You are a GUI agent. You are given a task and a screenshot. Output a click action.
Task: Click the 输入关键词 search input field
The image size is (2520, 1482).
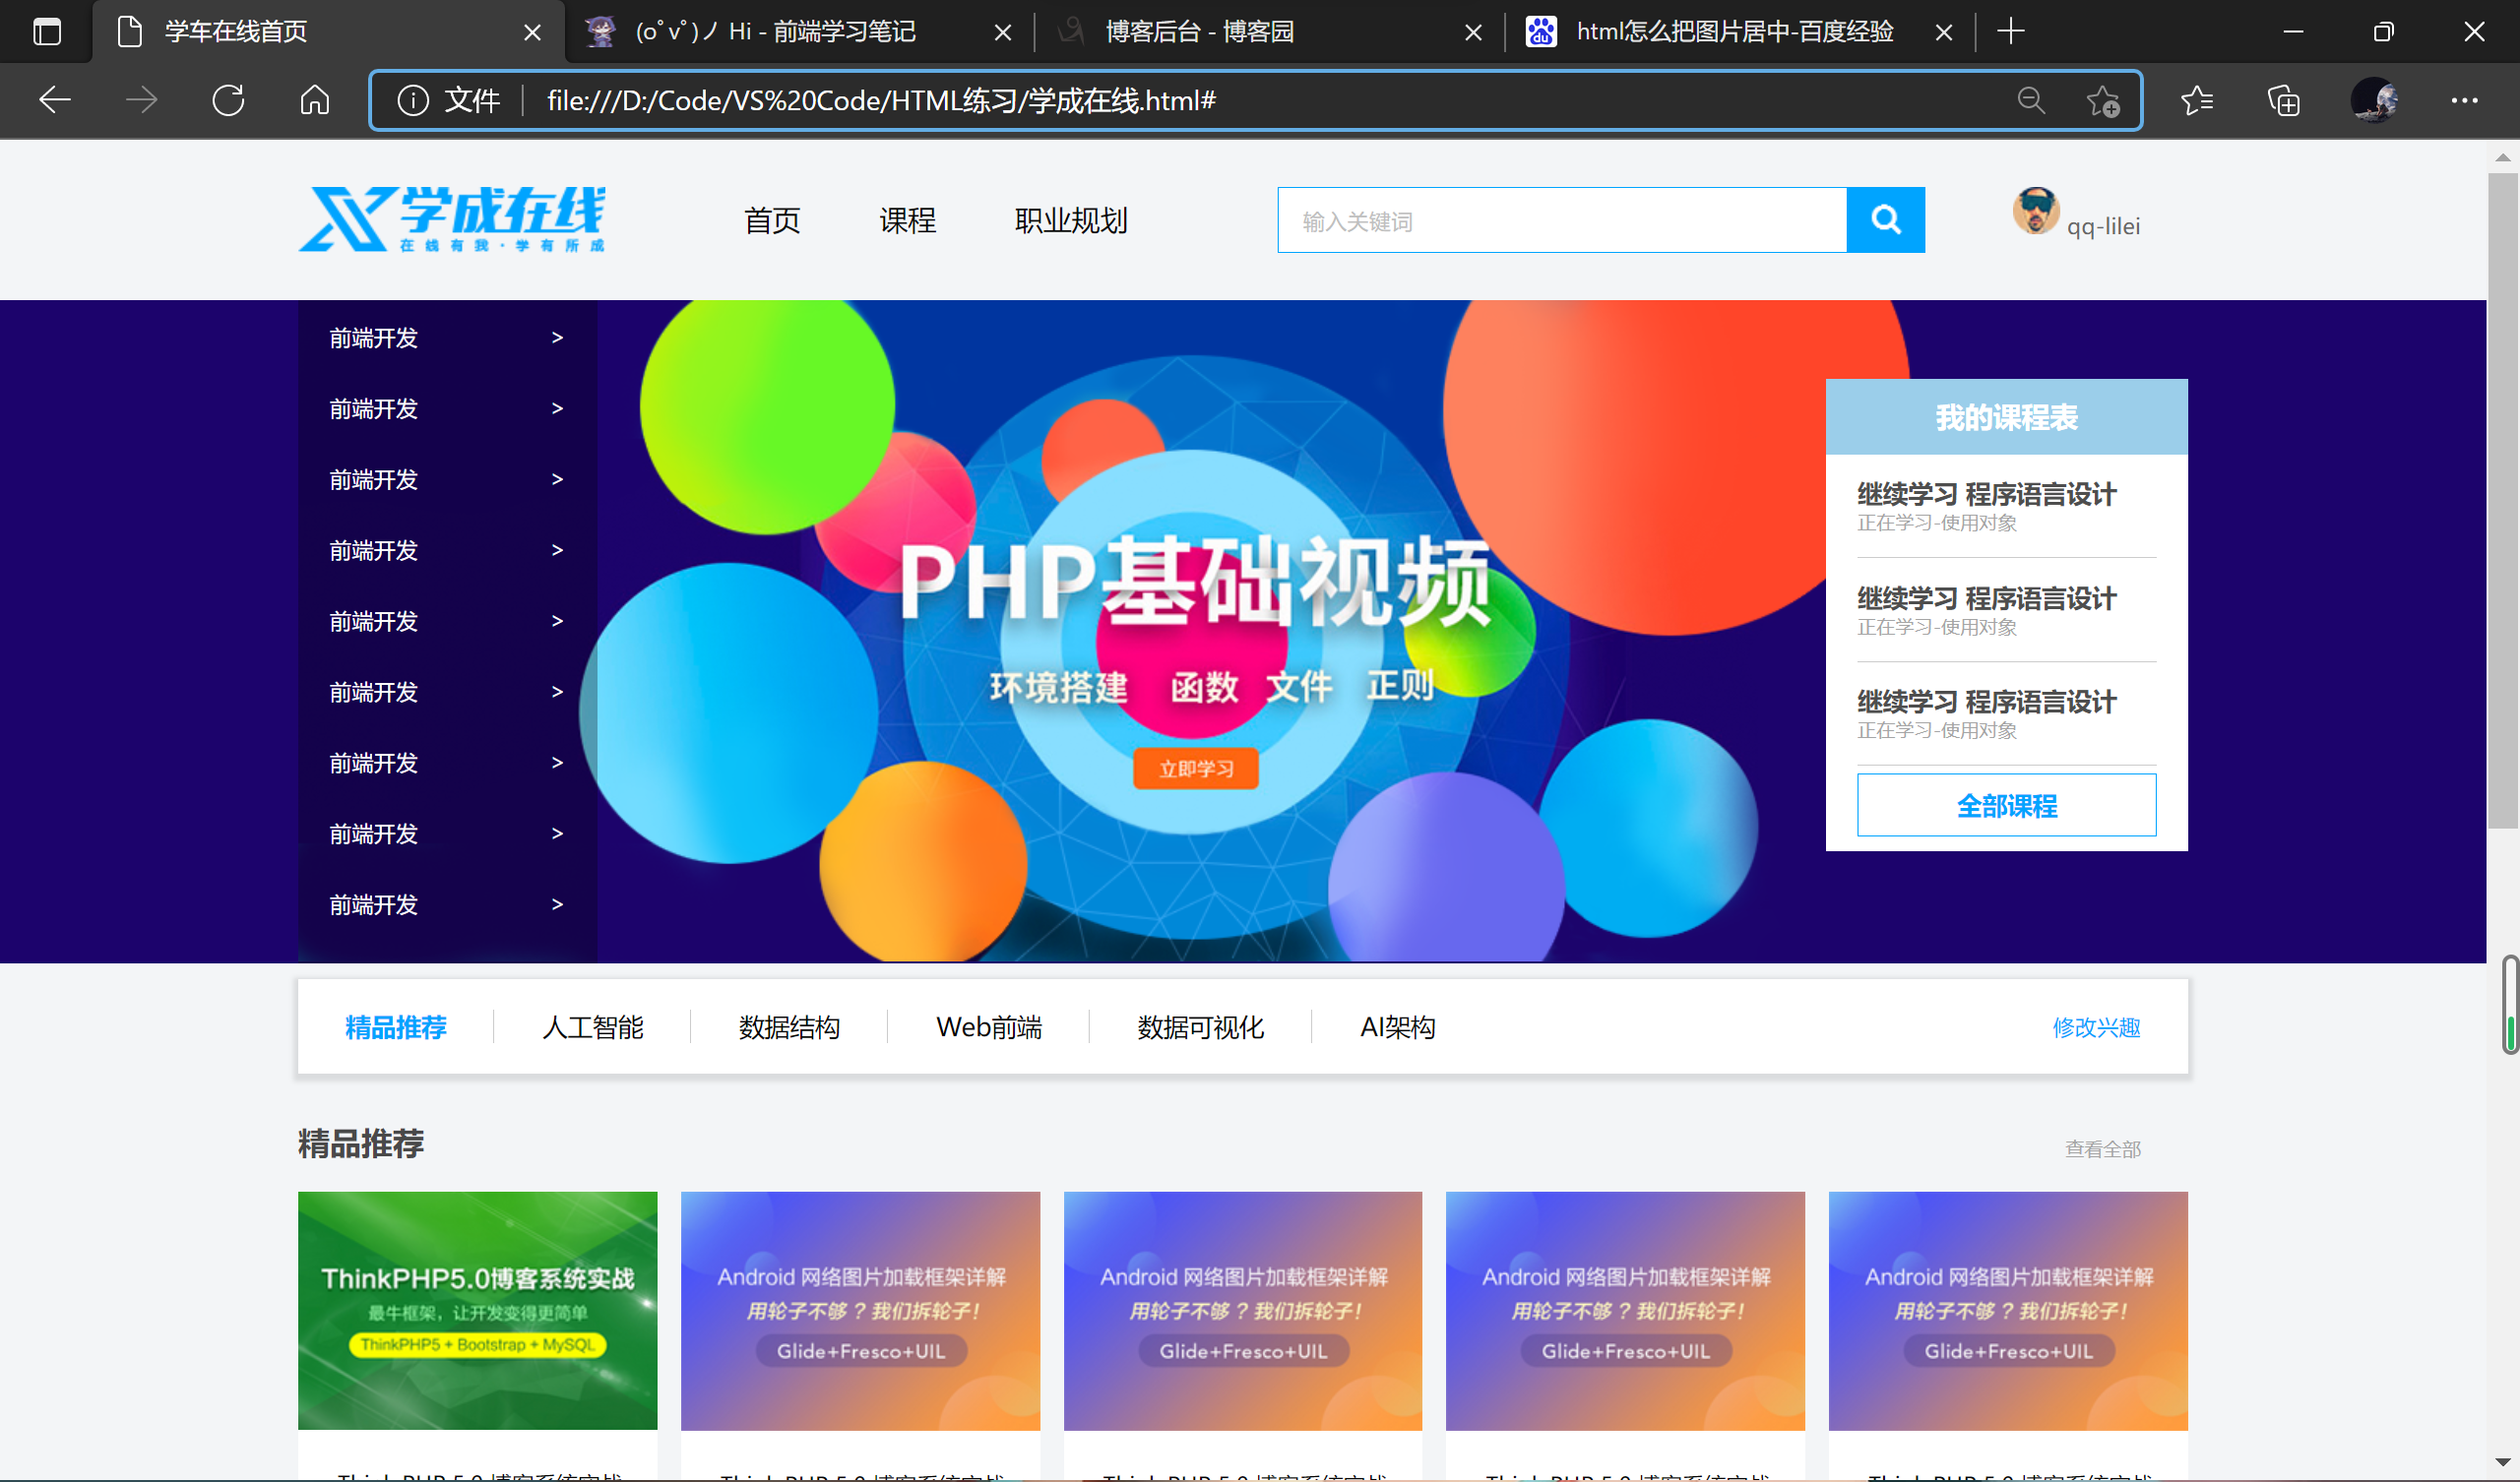[x=1560, y=220]
